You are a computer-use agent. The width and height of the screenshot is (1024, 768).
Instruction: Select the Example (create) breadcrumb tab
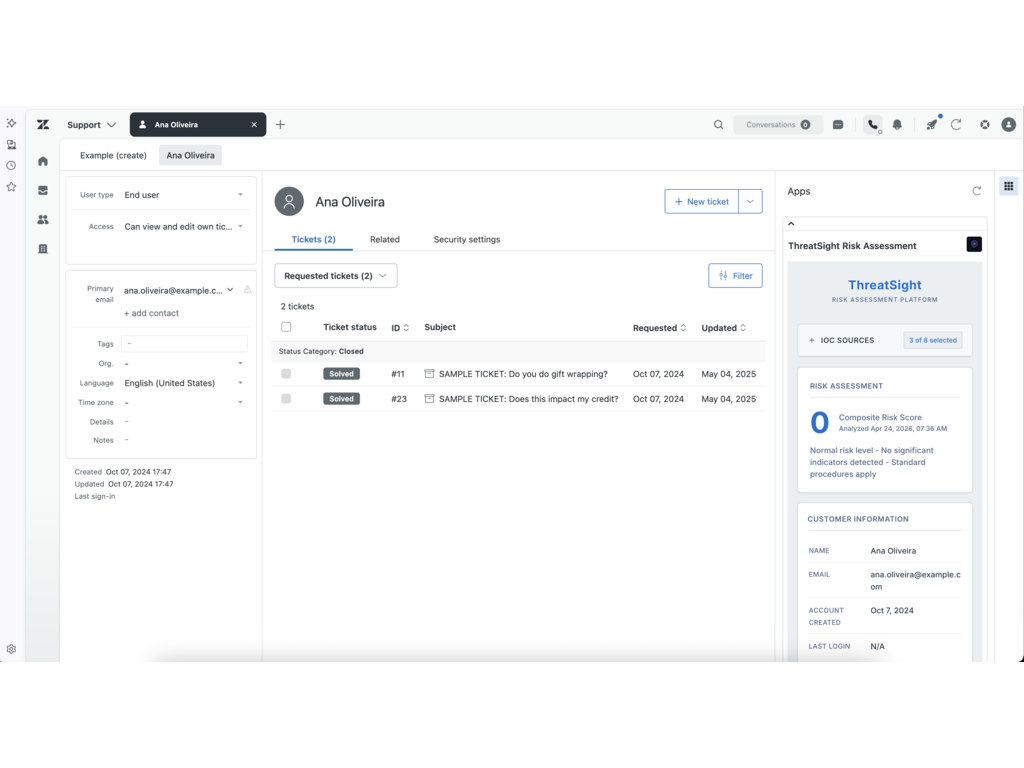point(113,155)
